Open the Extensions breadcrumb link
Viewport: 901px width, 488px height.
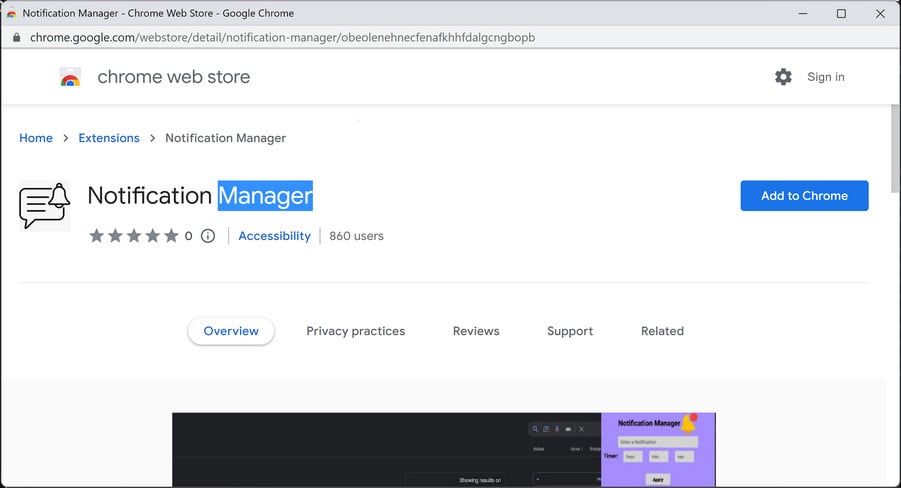(x=109, y=138)
